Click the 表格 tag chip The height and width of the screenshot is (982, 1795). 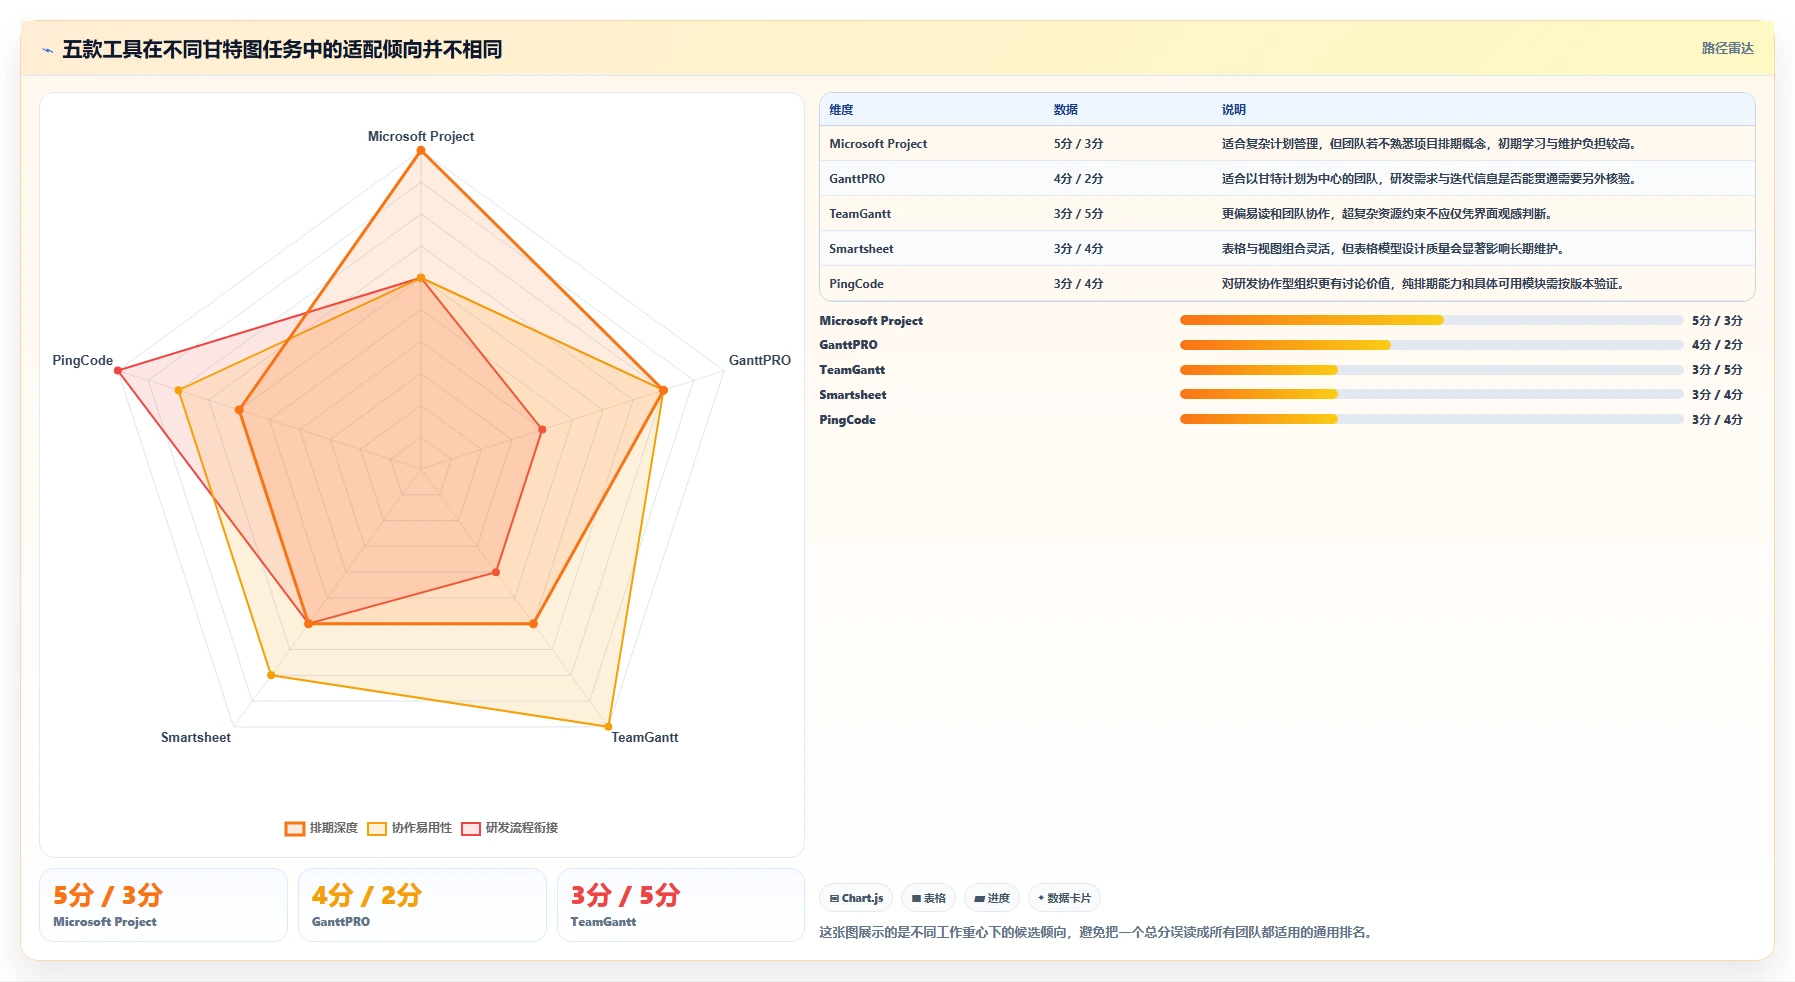pyautogui.click(x=929, y=898)
